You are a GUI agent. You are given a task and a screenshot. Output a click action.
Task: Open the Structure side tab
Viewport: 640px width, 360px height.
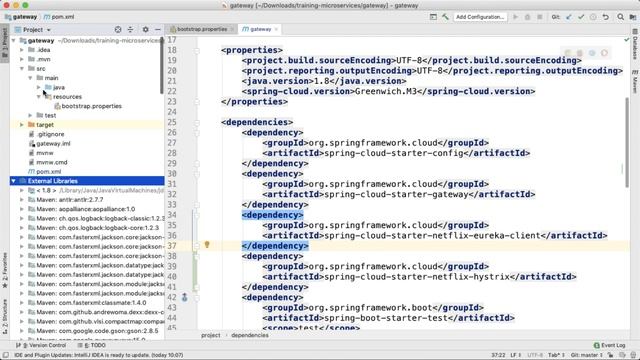(x=5, y=316)
